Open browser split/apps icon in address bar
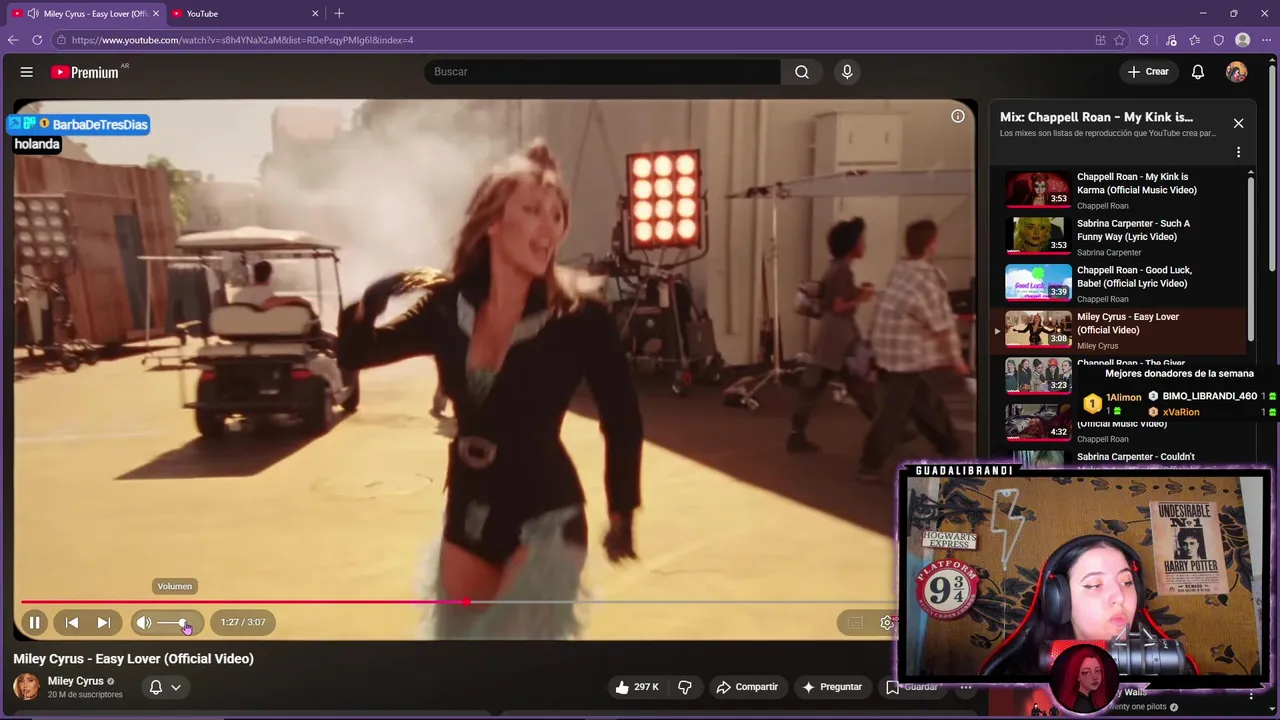The width and height of the screenshot is (1280, 720). (1100, 40)
